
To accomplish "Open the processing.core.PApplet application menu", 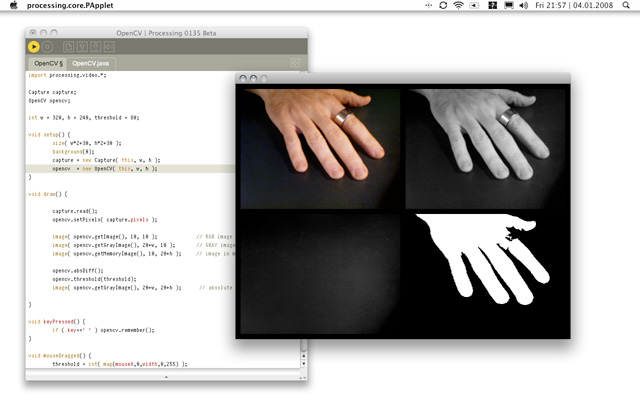I will pos(70,5).
